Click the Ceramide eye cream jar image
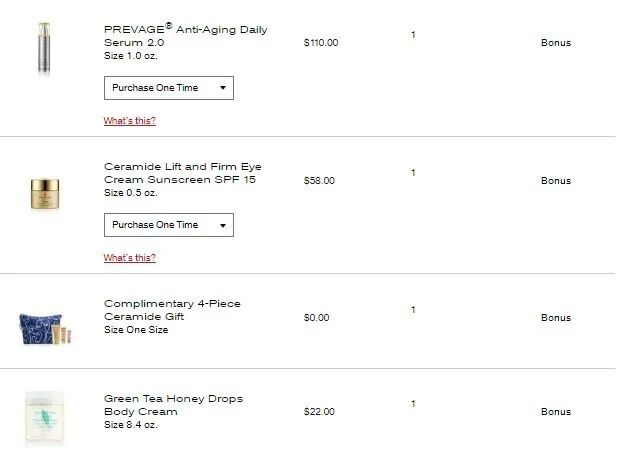Screen dimensions: 622x461 coord(46,193)
